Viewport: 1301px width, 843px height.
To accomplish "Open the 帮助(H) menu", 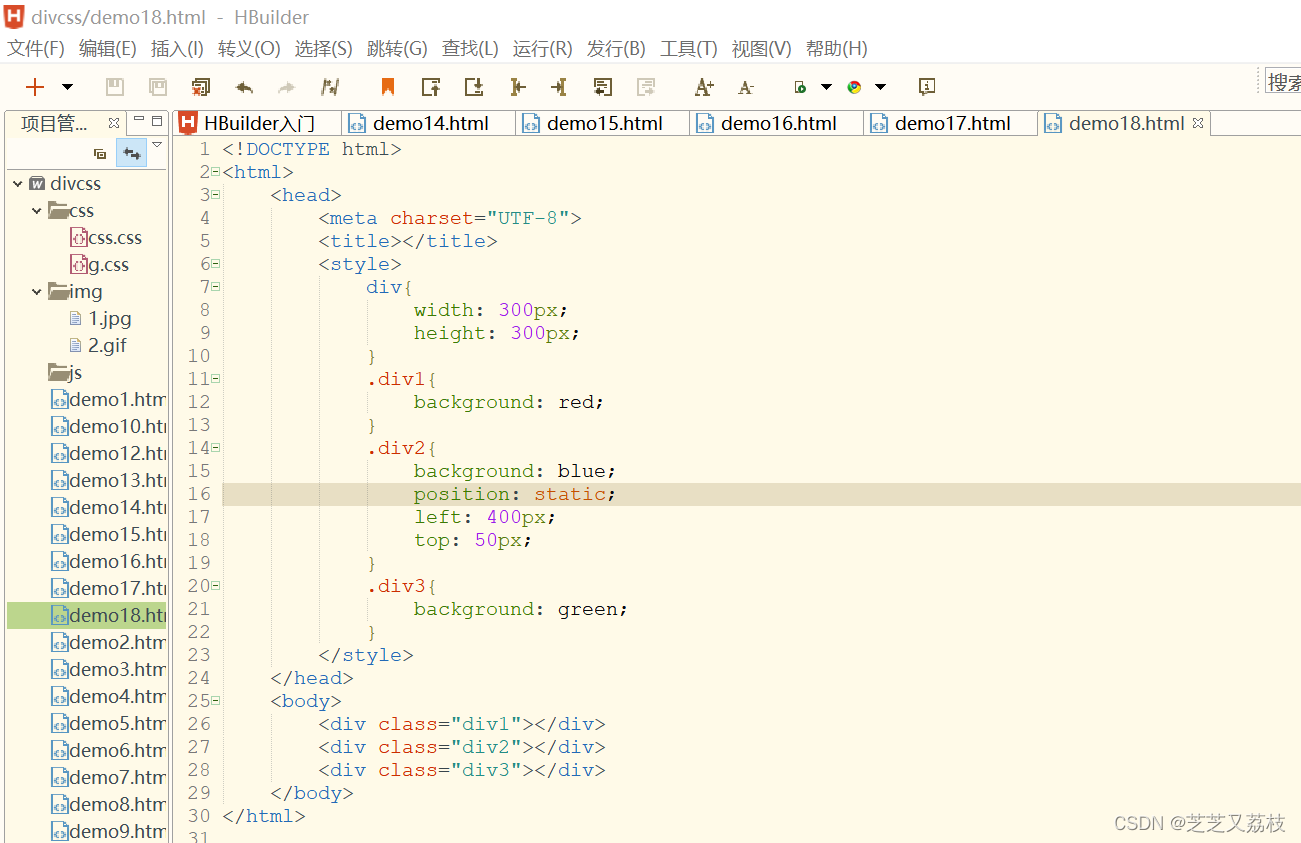I will click(x=836, y=48).
